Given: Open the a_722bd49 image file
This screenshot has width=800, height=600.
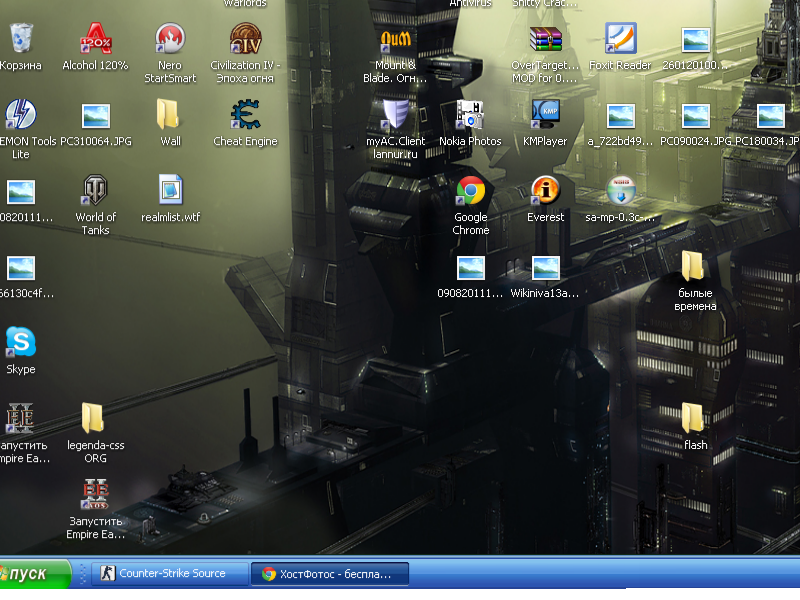Looking at the screenshot, I should coord(620,116).
